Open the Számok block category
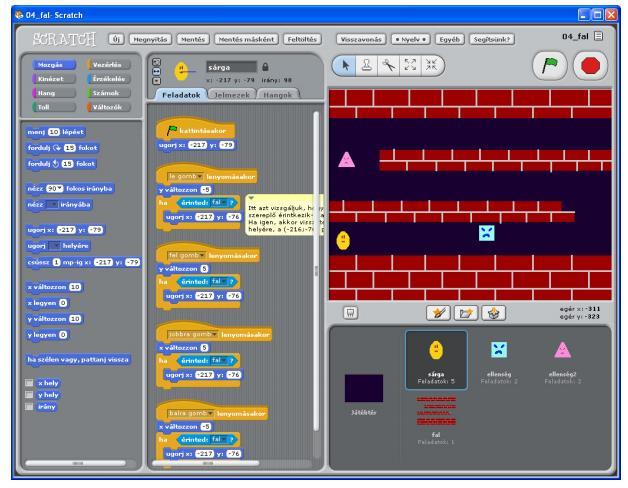 point(109,93)
